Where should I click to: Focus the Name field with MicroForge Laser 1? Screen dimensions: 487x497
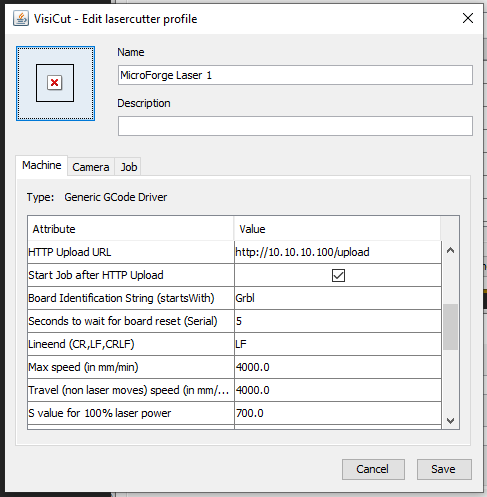[295, 75]
